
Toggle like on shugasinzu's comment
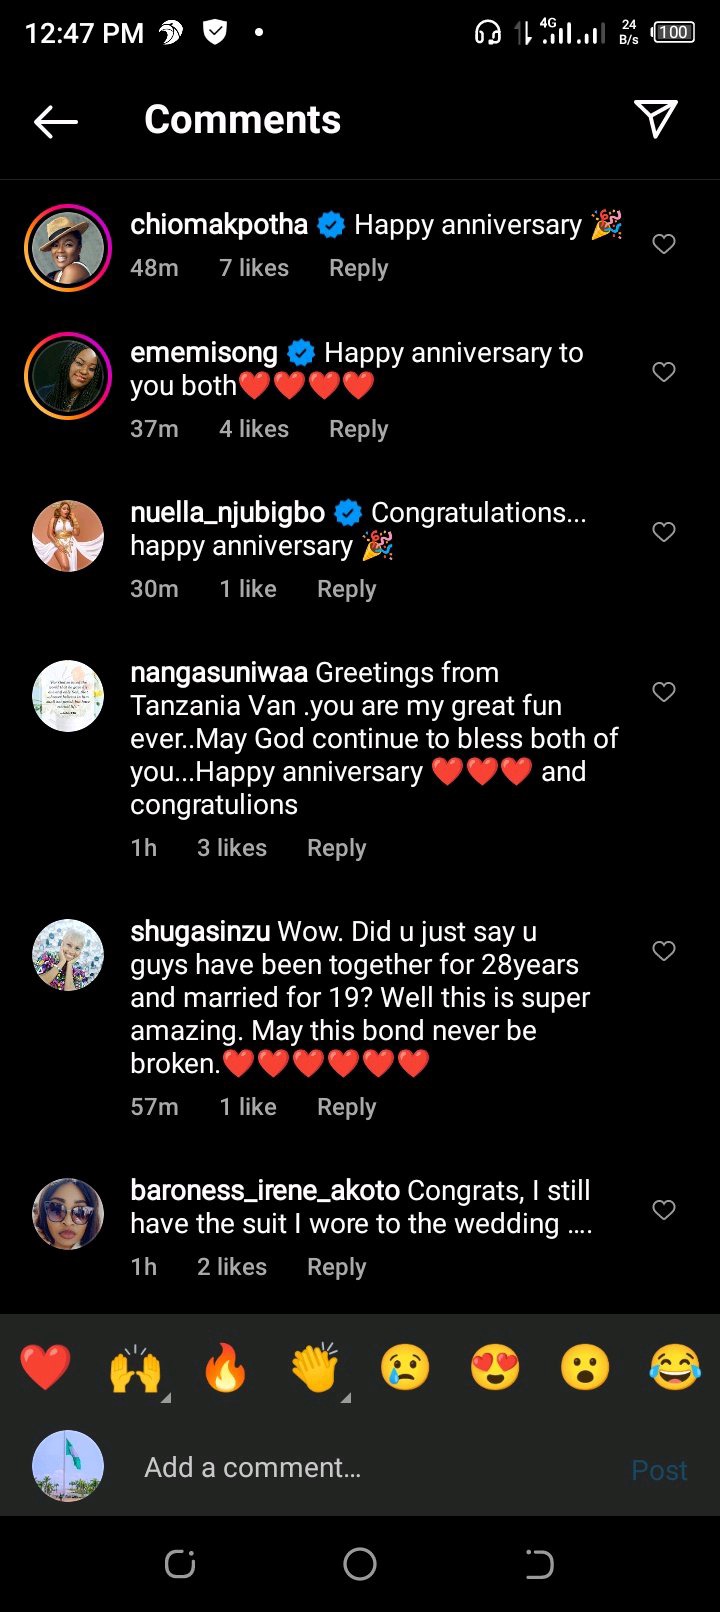(664, 951)
